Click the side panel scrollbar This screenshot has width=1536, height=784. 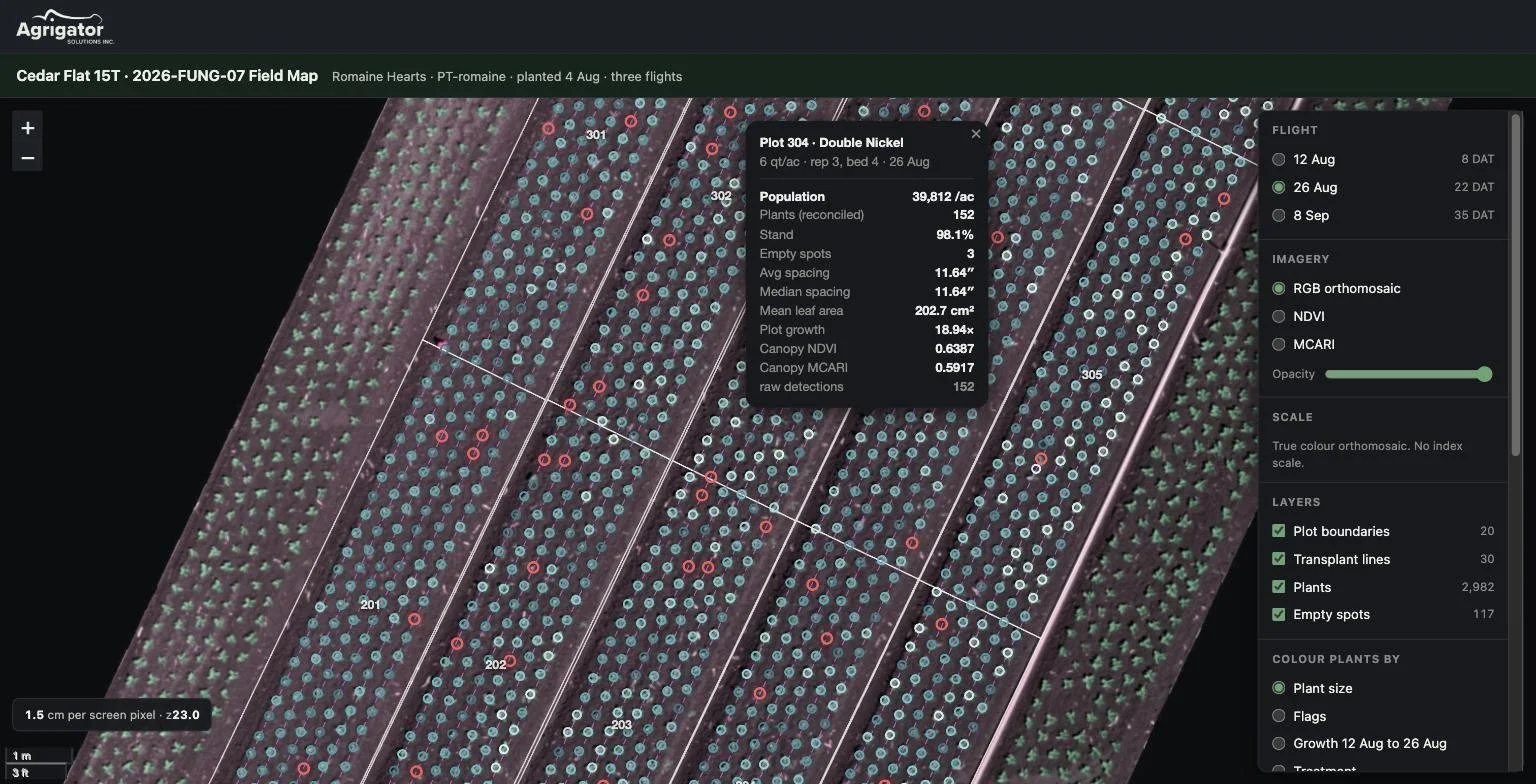pyautogui.click(x=1516, y=285)
